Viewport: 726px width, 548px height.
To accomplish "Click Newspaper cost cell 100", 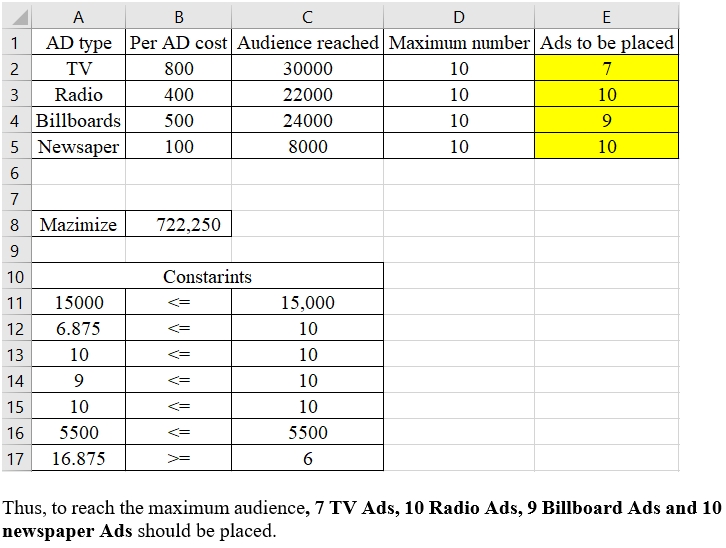I will pos(178,146).
